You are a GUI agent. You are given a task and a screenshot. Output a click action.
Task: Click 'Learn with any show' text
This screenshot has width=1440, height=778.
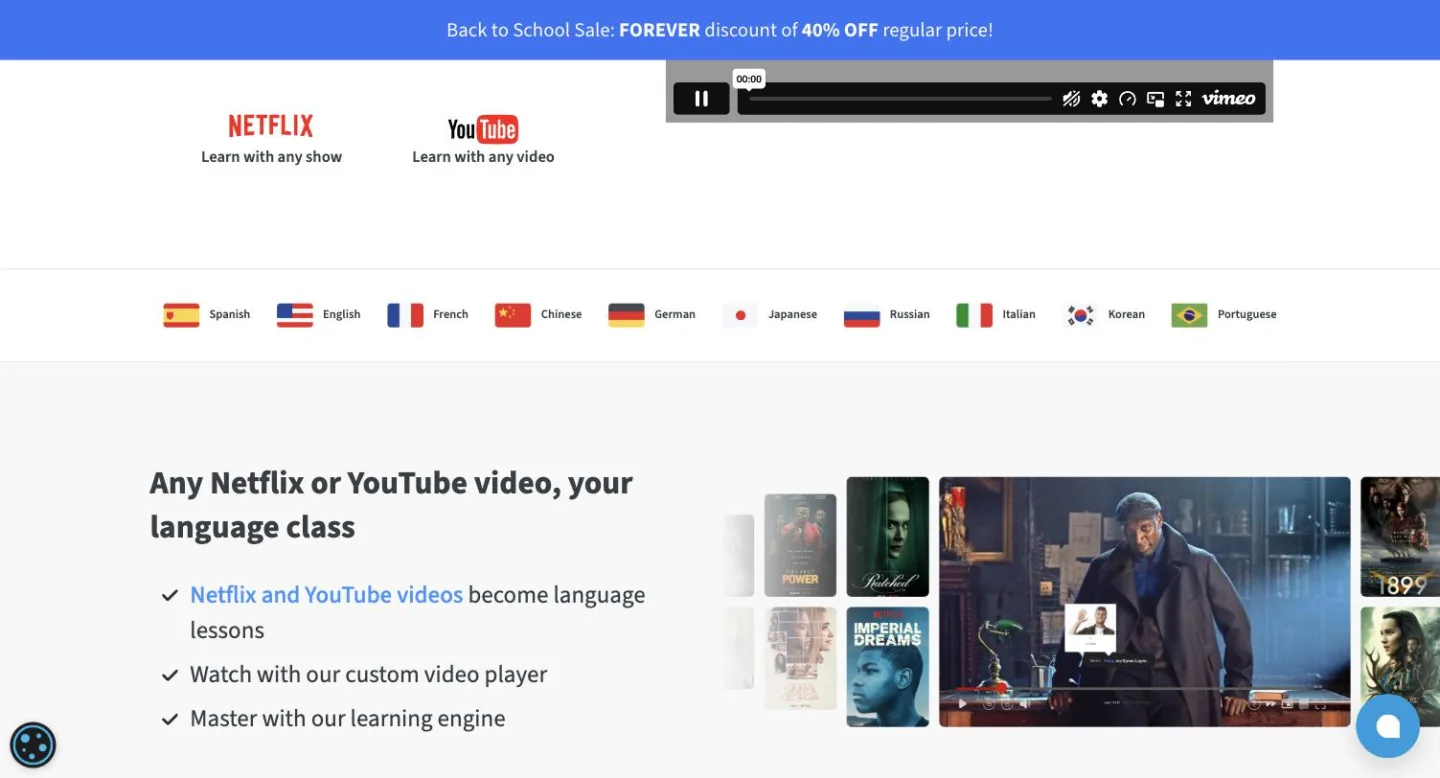click(x=271, y=157)
